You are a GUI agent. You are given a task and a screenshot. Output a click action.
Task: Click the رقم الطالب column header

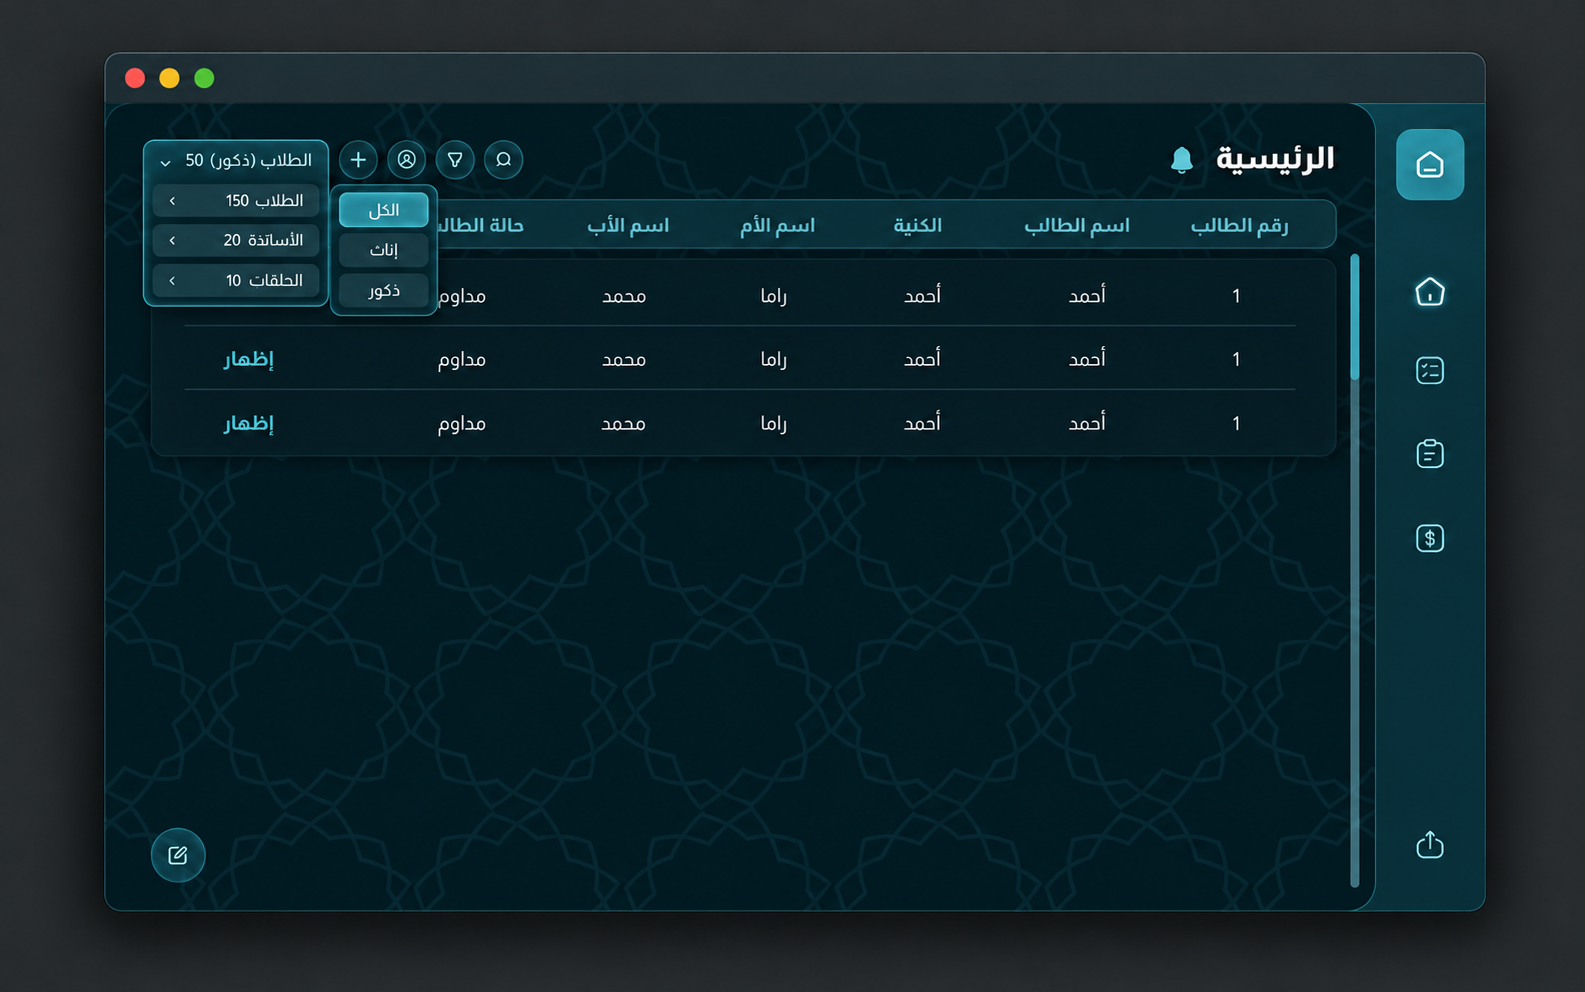click(x=1239, y=226)
